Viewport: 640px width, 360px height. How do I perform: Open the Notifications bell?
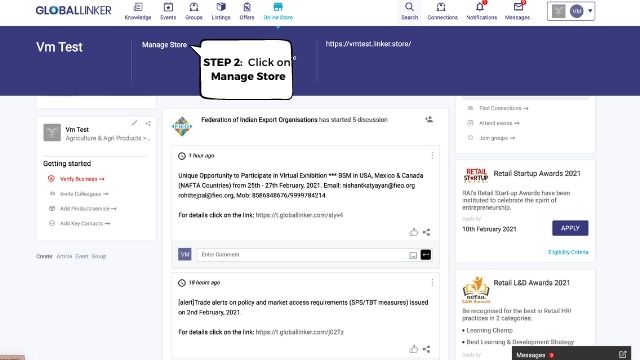(482, 11)
